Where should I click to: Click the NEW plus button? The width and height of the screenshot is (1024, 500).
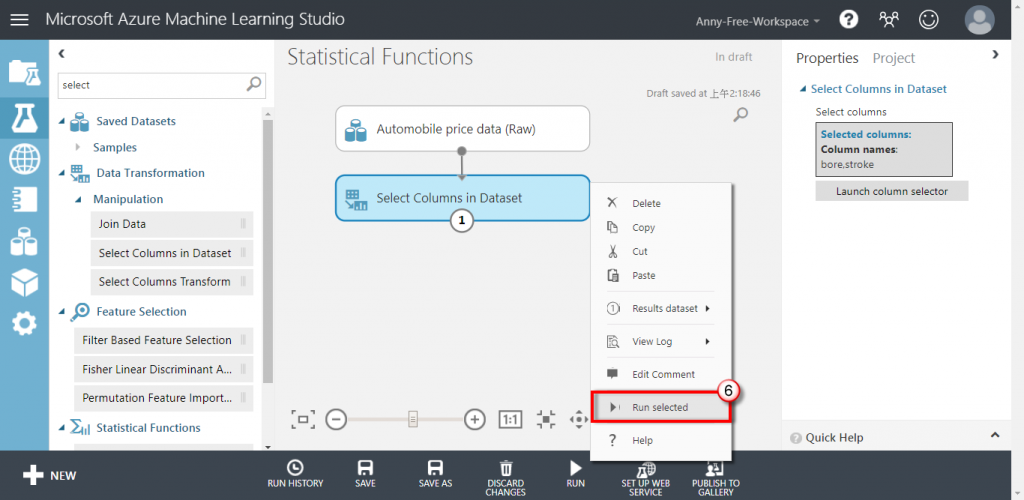click(50, 475)
